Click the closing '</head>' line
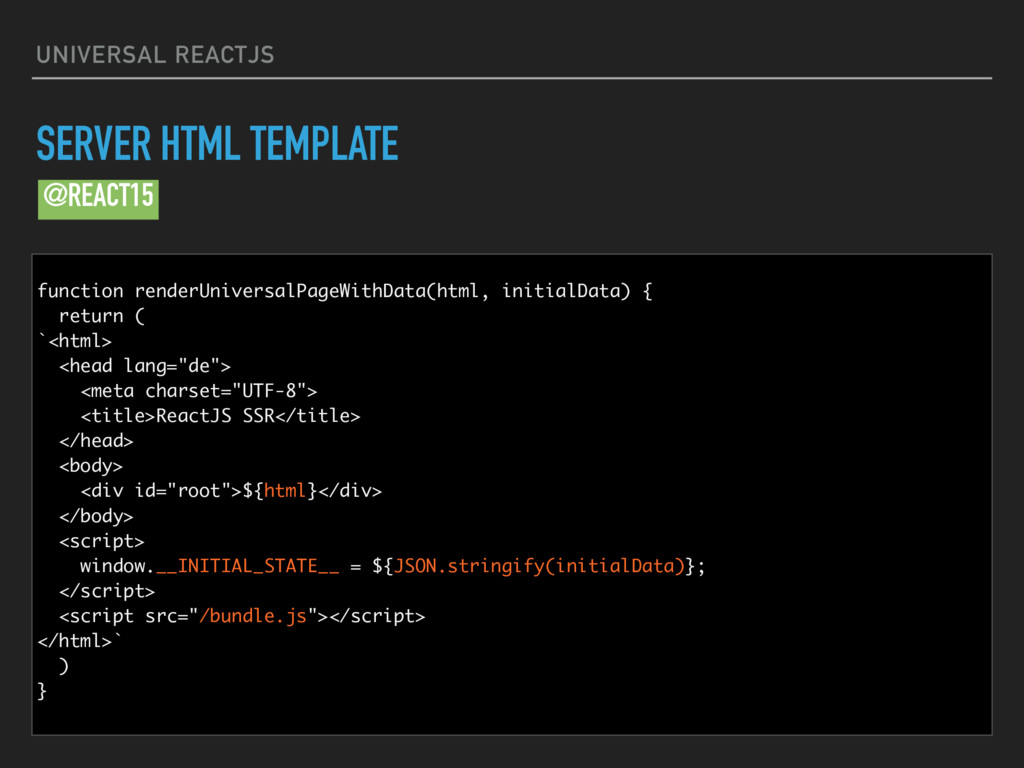1024x768 pixels. point(96,441)
